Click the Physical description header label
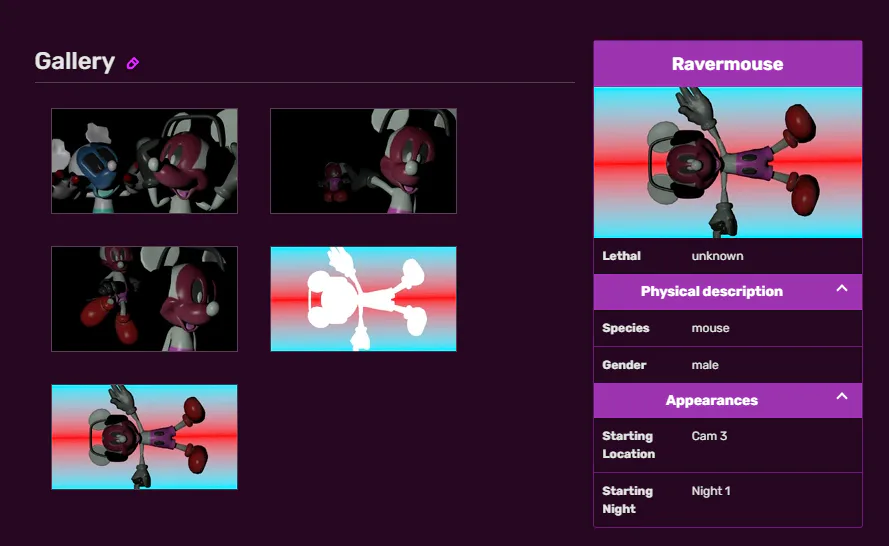Viewport: 889px width, 546px height. click(712, 291)
